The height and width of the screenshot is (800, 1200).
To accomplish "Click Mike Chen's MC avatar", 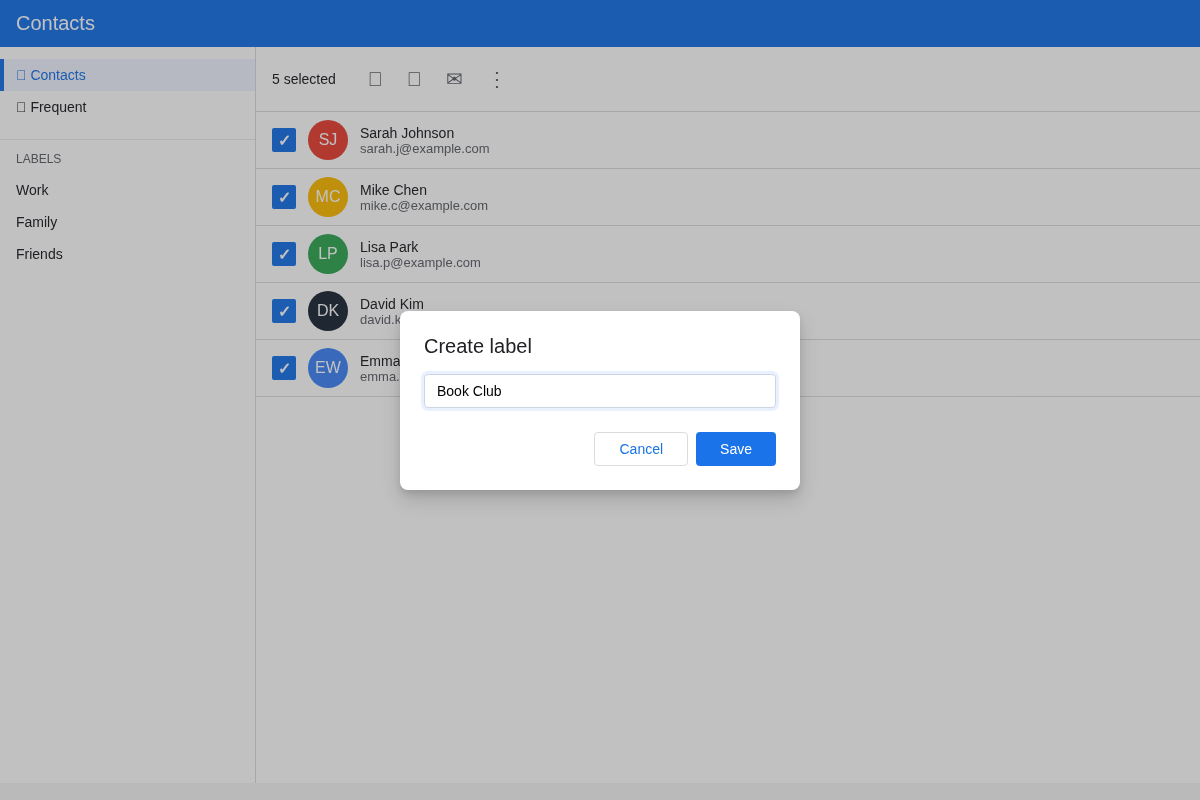I will [x=328, y=197].
